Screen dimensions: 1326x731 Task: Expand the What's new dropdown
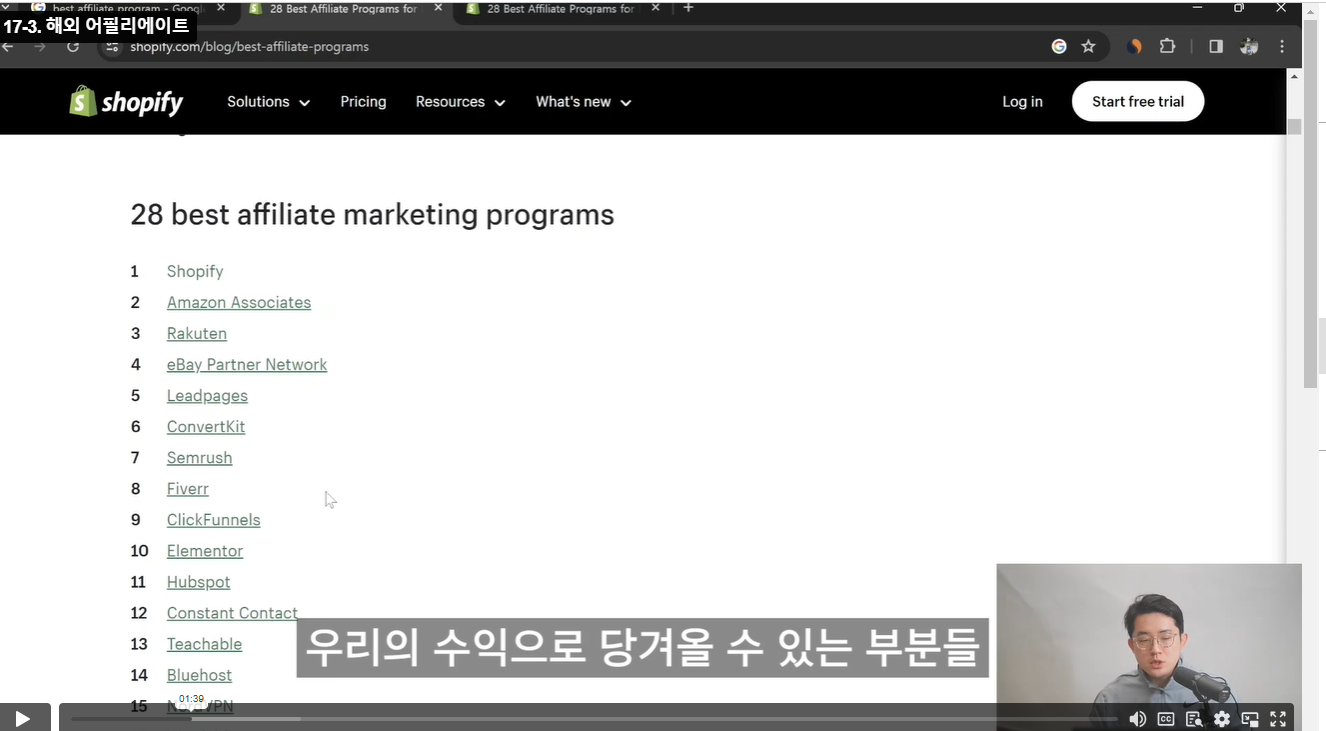(x=583, y=102)
